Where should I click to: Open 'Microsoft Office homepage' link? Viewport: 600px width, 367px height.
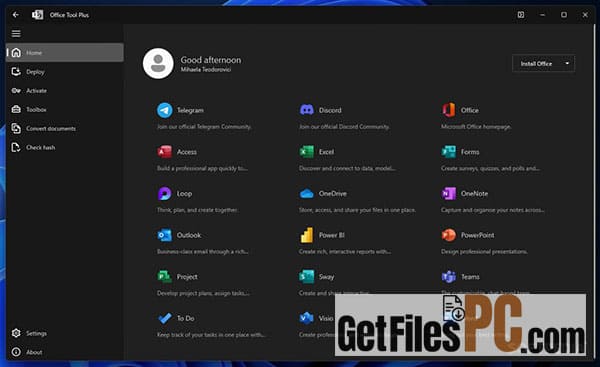tap(476, 127)
